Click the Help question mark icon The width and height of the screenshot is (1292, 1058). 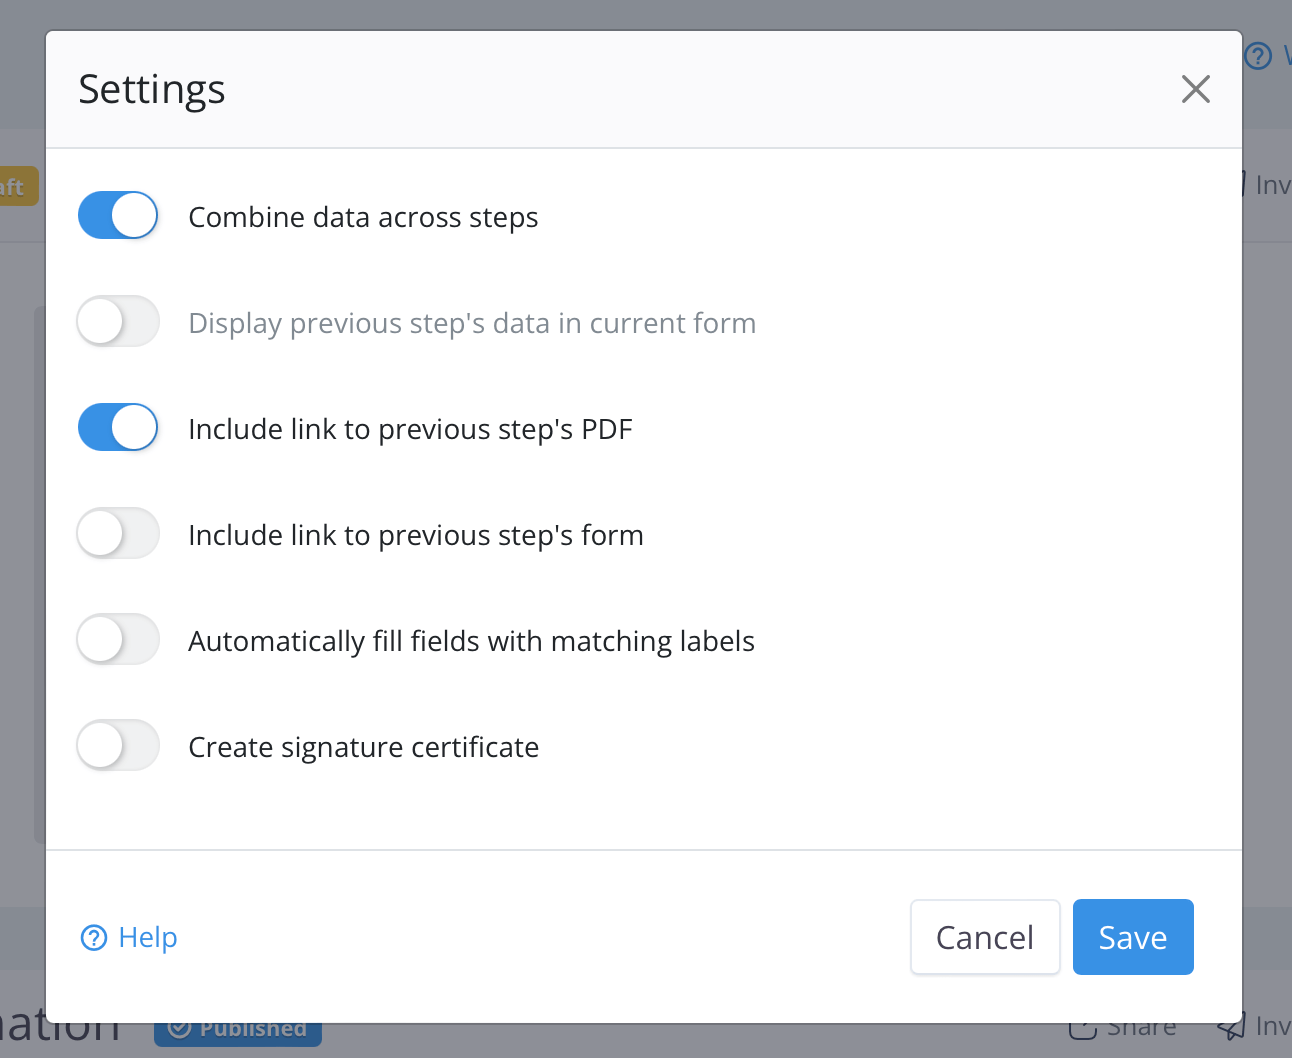click(94, 938)
